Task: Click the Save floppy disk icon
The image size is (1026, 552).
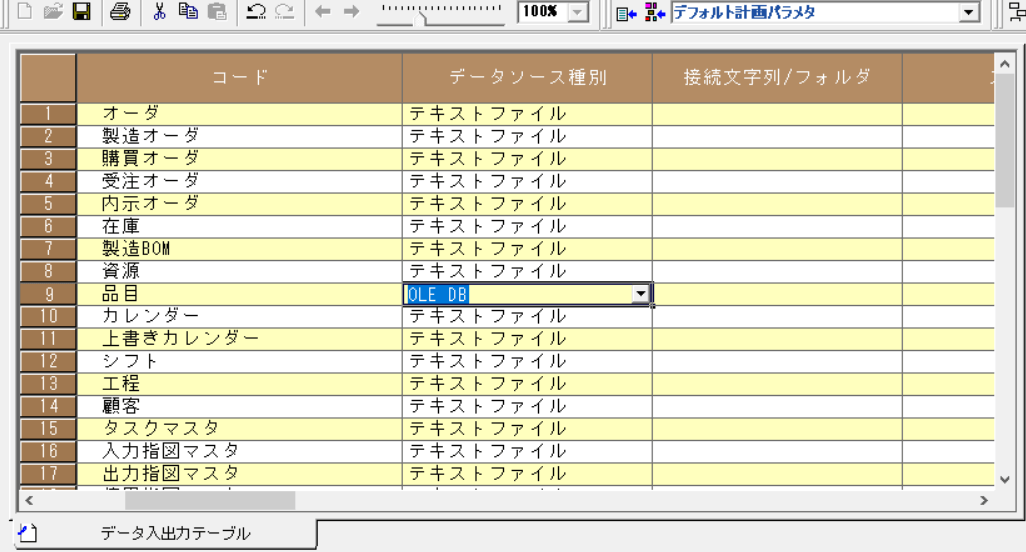Action: pyautogui.click(x=81, y=11)
